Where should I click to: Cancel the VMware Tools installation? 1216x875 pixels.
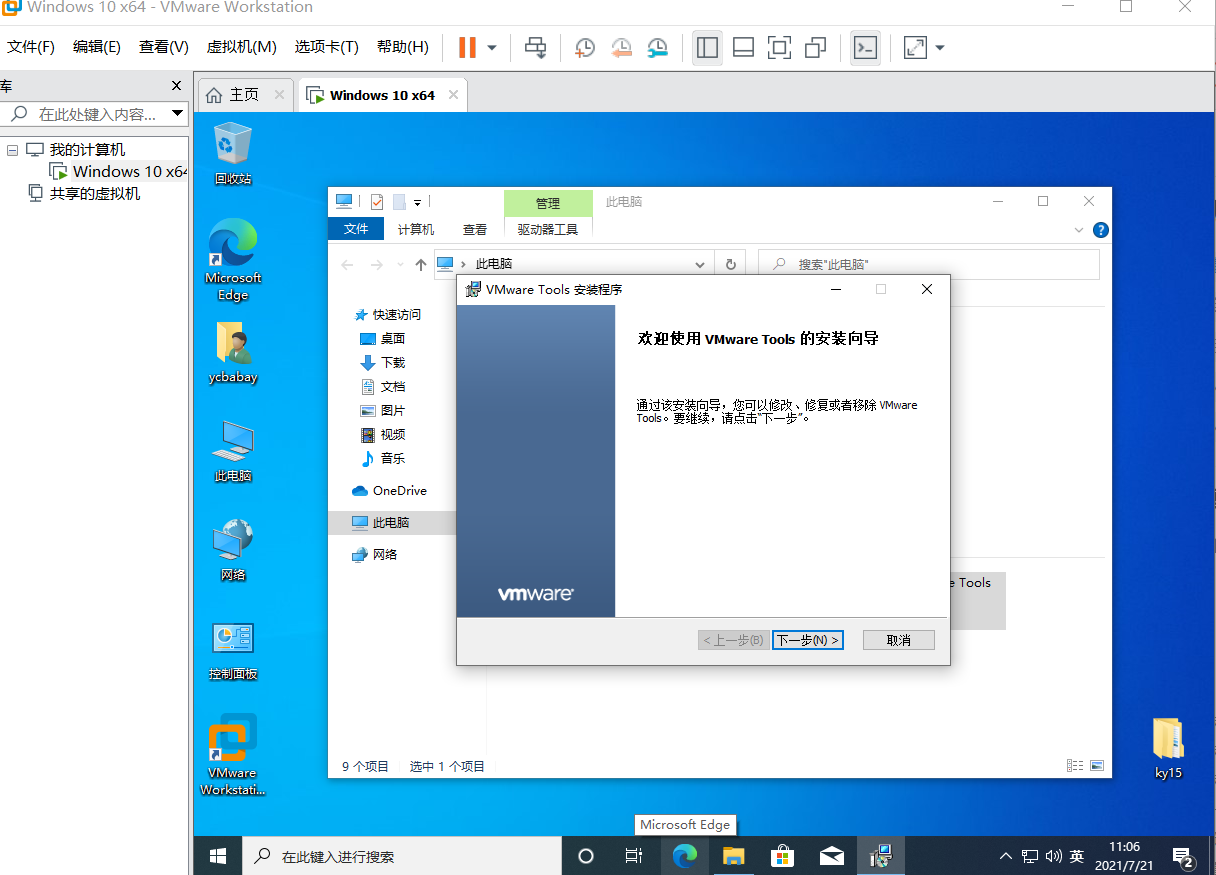coord(898,639)
